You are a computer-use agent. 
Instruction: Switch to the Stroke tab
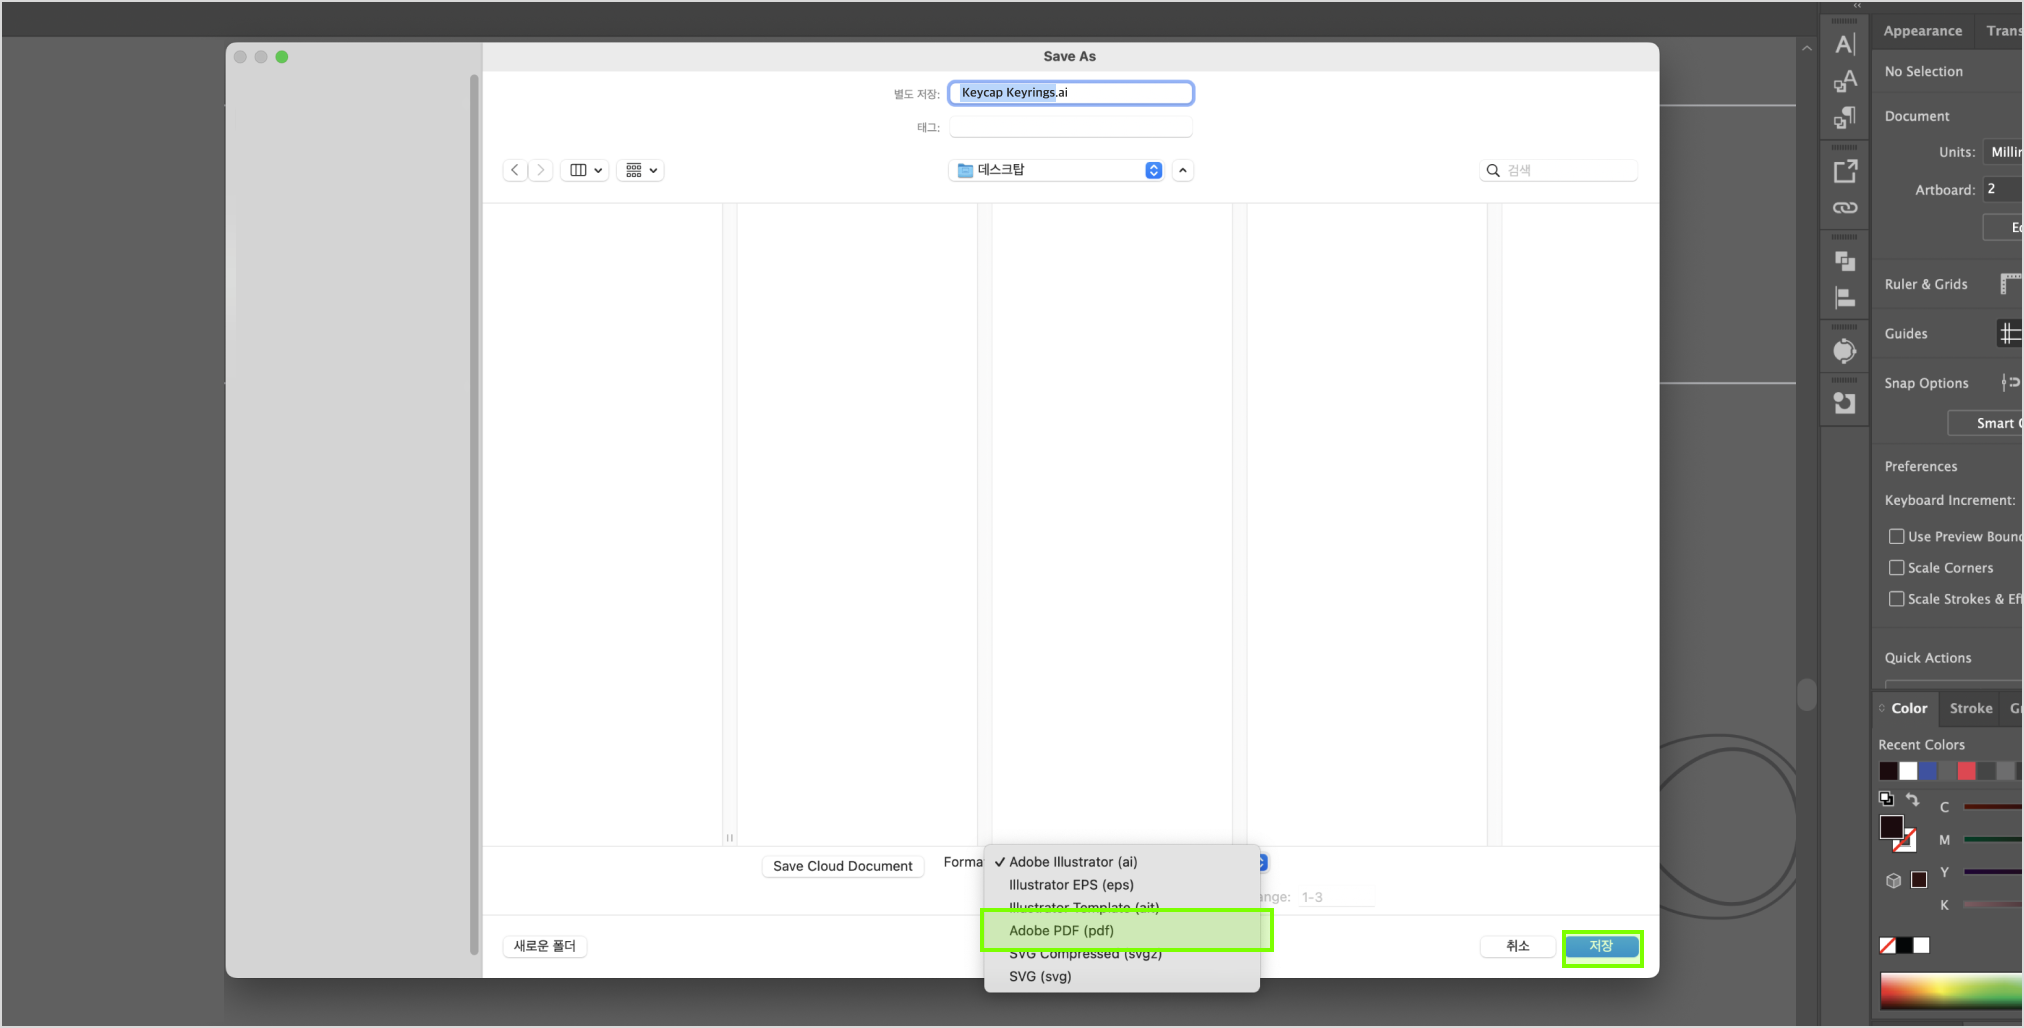pyautogui.click(x=1970, y=708)
